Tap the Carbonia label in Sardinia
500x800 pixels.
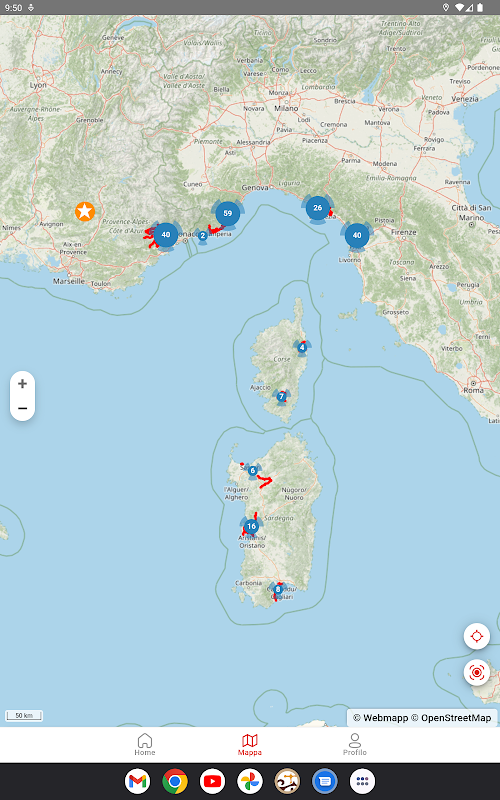[248, 583]
